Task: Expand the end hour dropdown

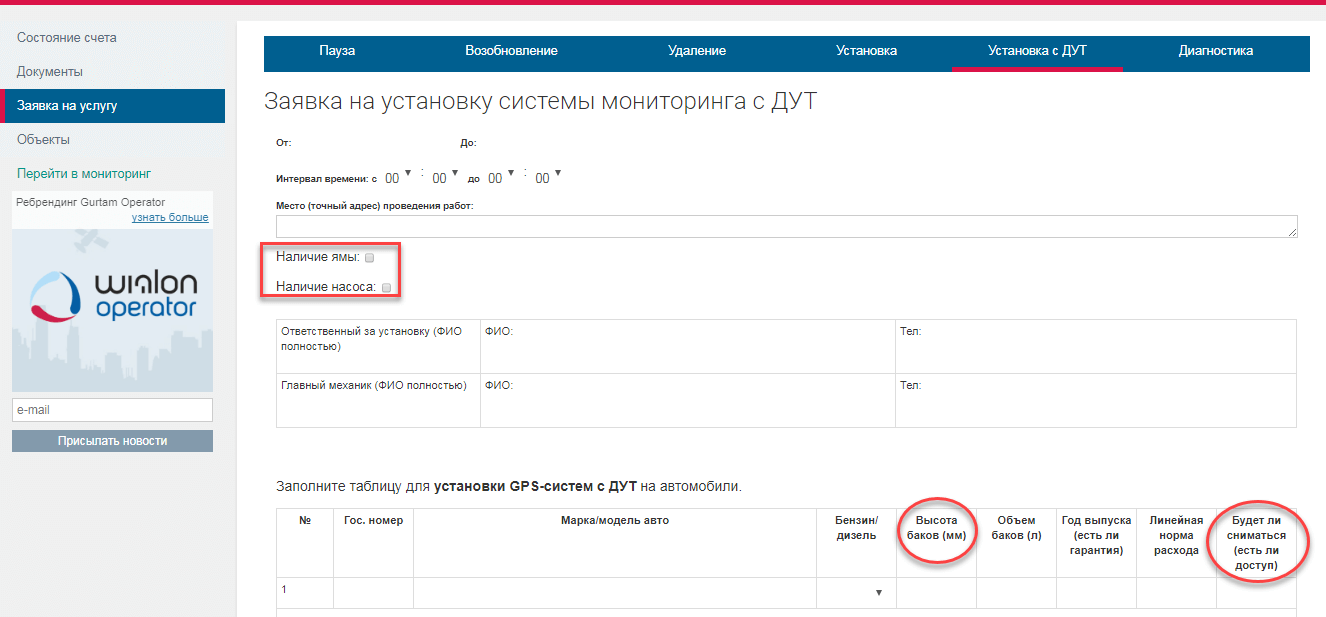Action: click(x=501, y=177)
